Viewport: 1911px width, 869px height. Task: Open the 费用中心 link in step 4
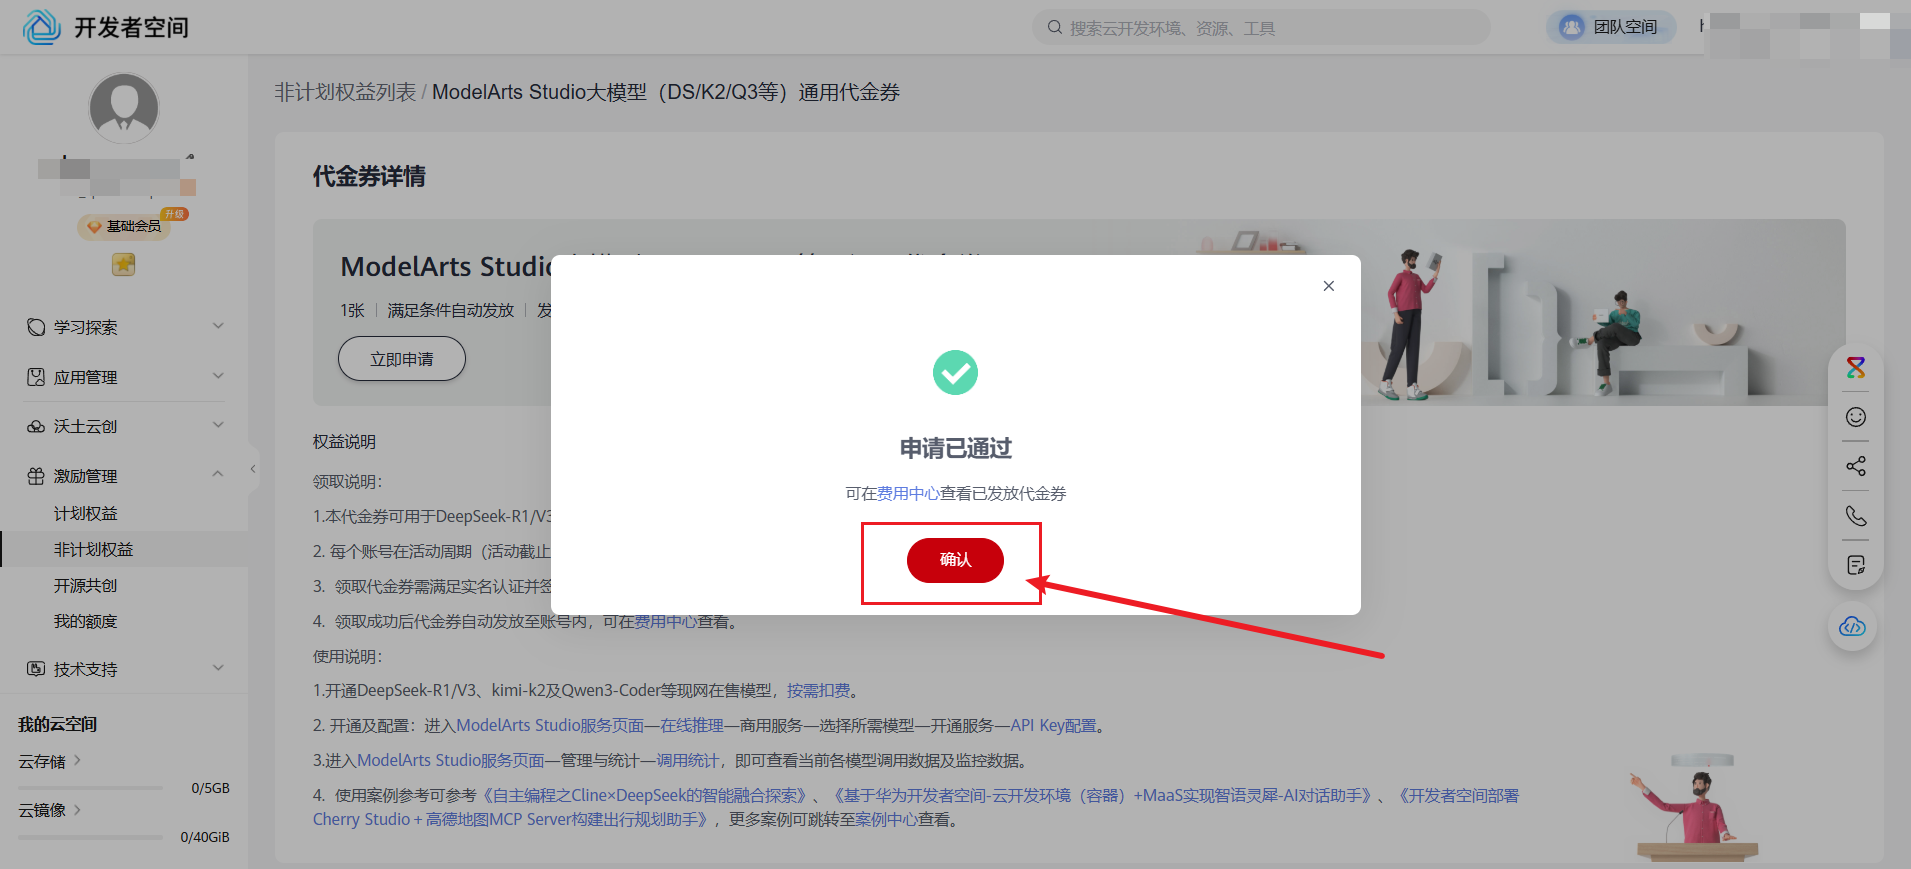coord(665,621)
